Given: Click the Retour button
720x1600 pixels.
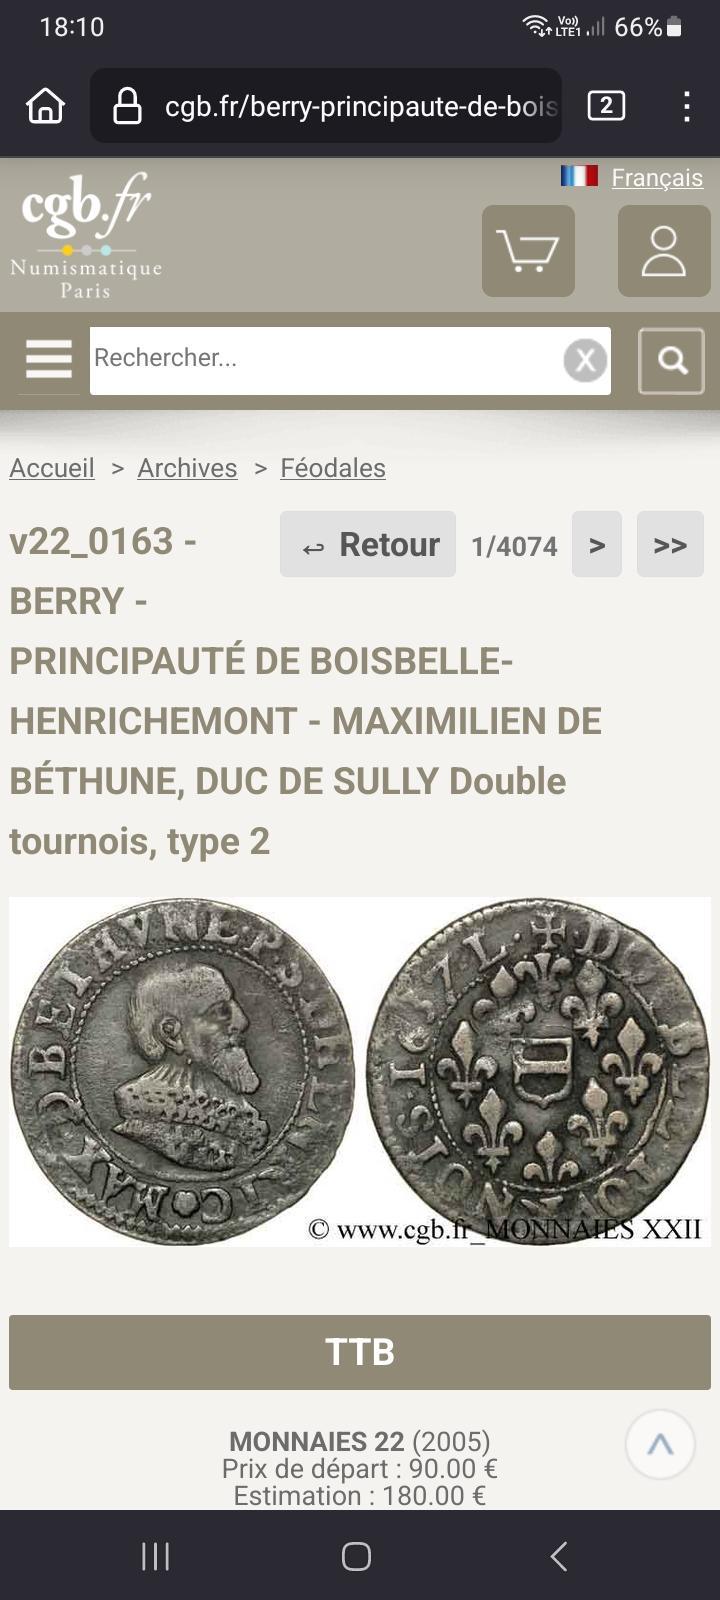Looking at the screenshot, I should (x=368, y=544).
